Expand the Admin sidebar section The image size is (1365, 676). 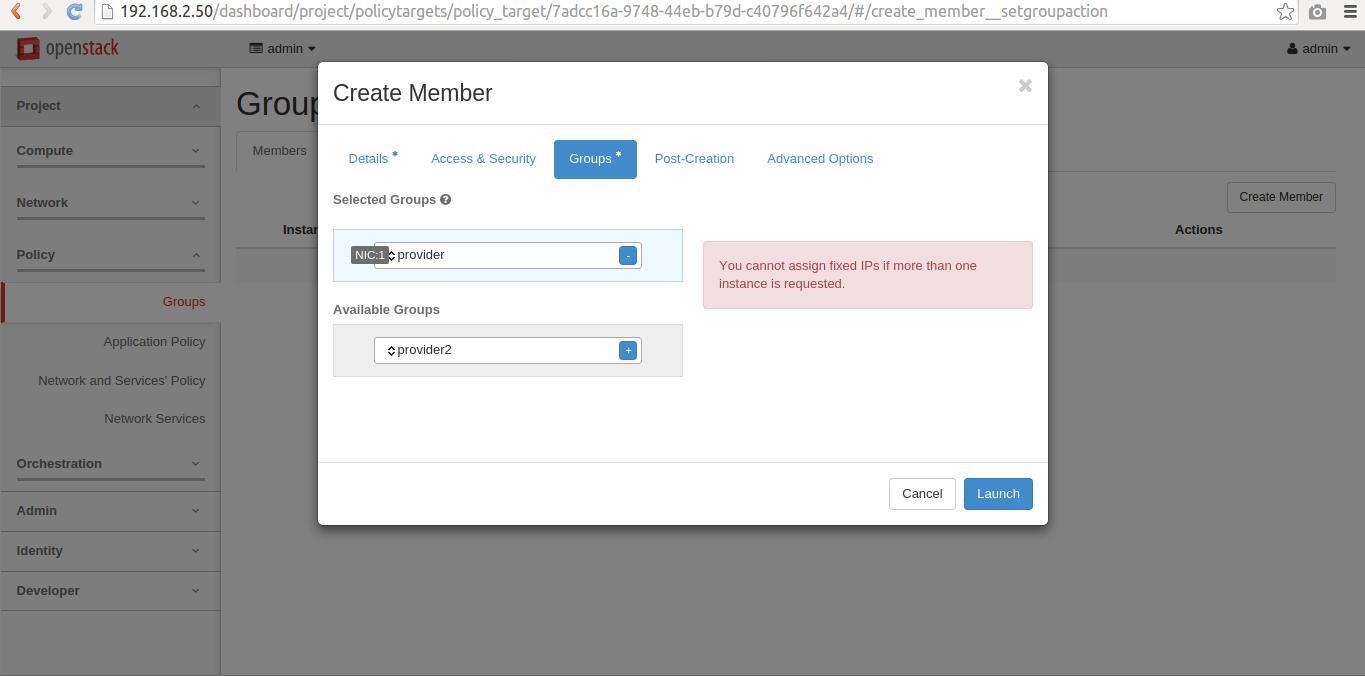point(110,511)
